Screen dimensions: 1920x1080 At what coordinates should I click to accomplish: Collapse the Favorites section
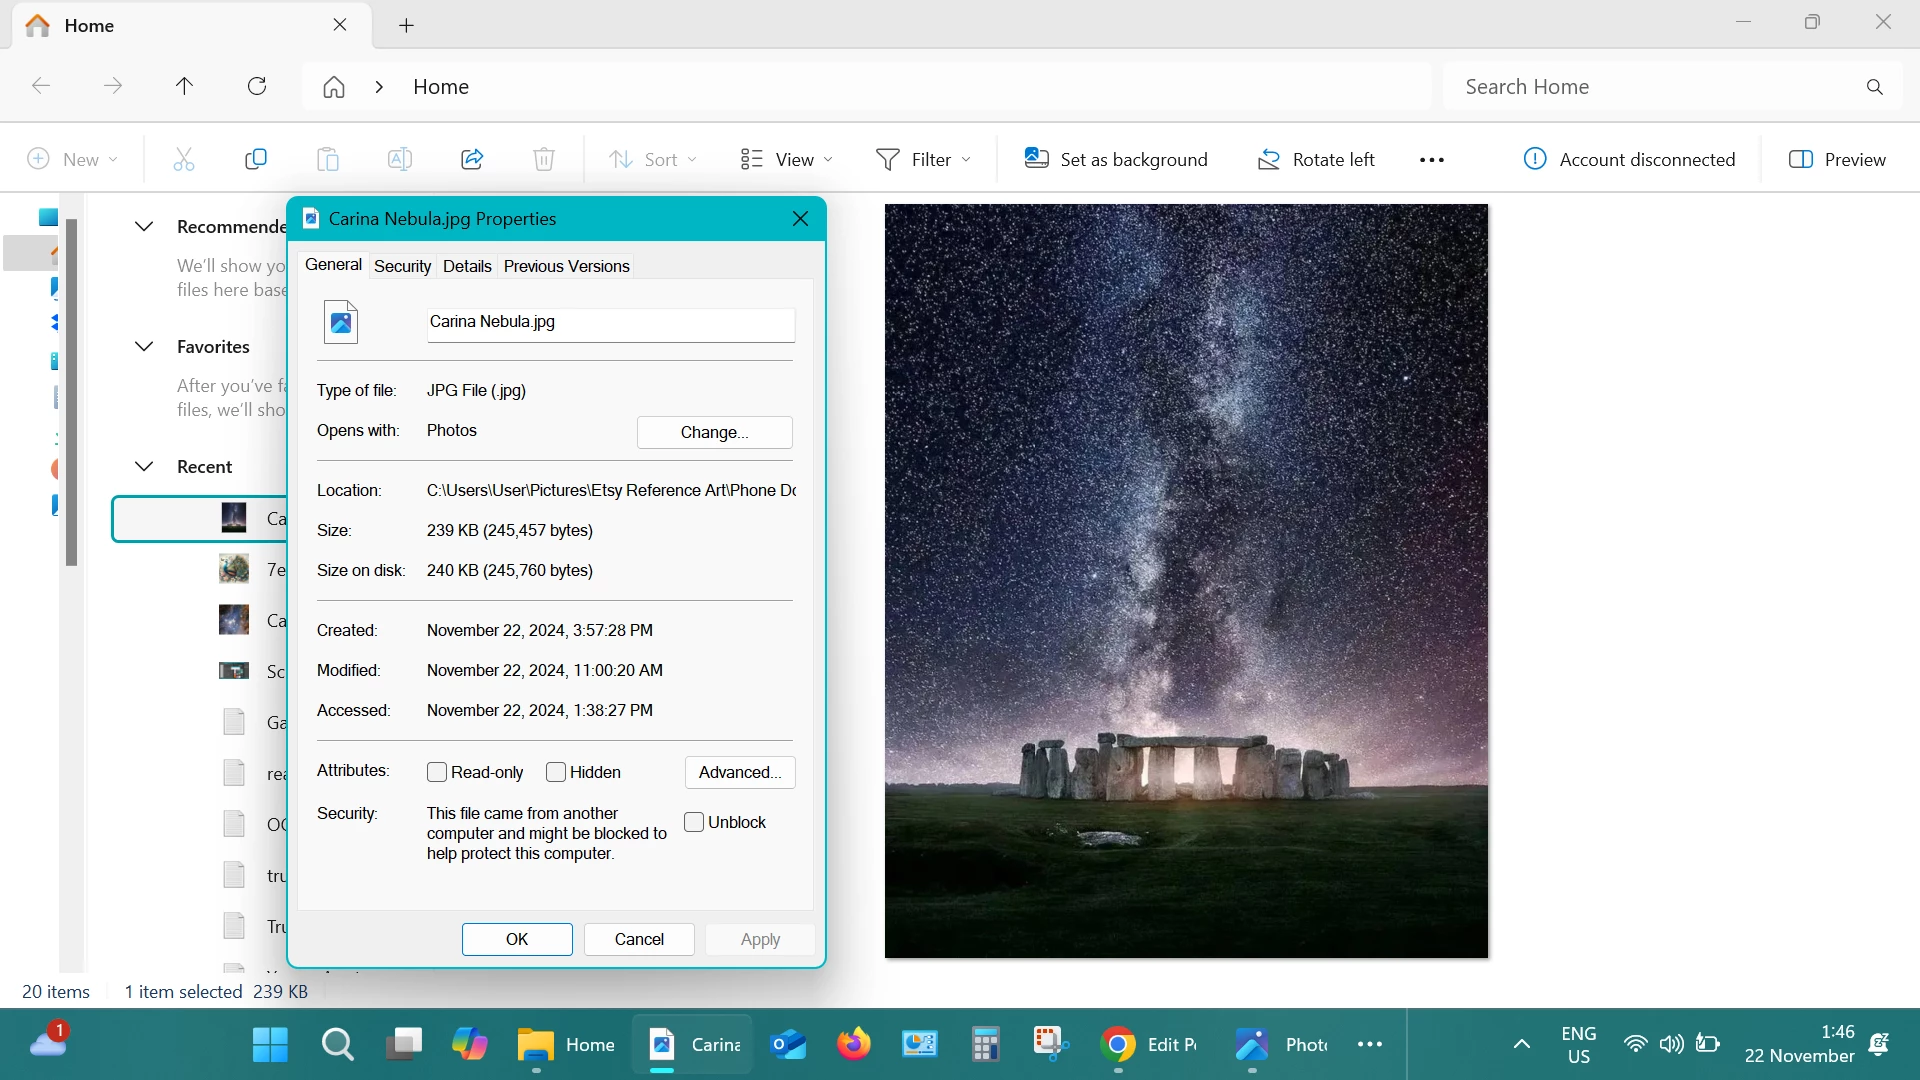[144, 346]
